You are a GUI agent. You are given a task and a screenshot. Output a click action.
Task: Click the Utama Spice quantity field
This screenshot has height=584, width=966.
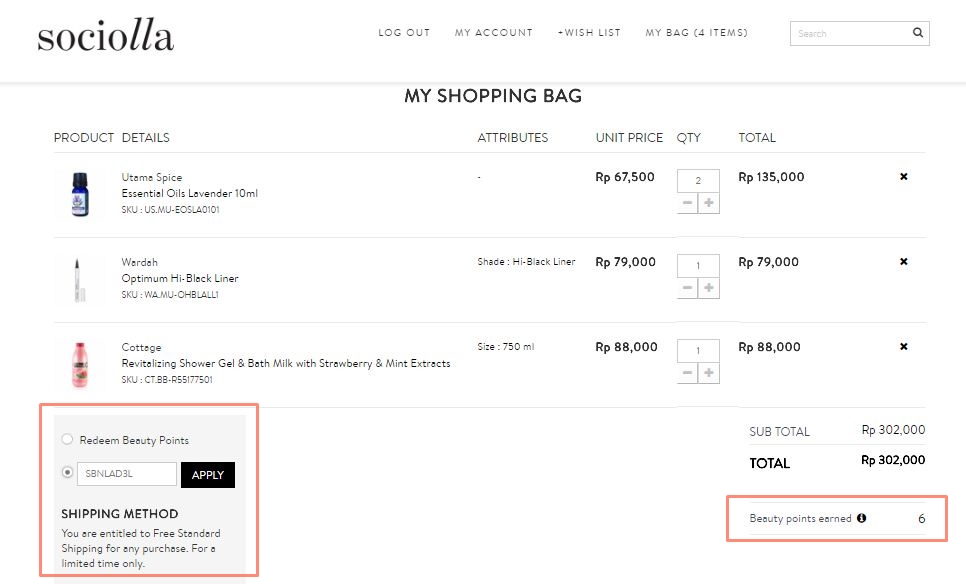(x=697, y=180)
